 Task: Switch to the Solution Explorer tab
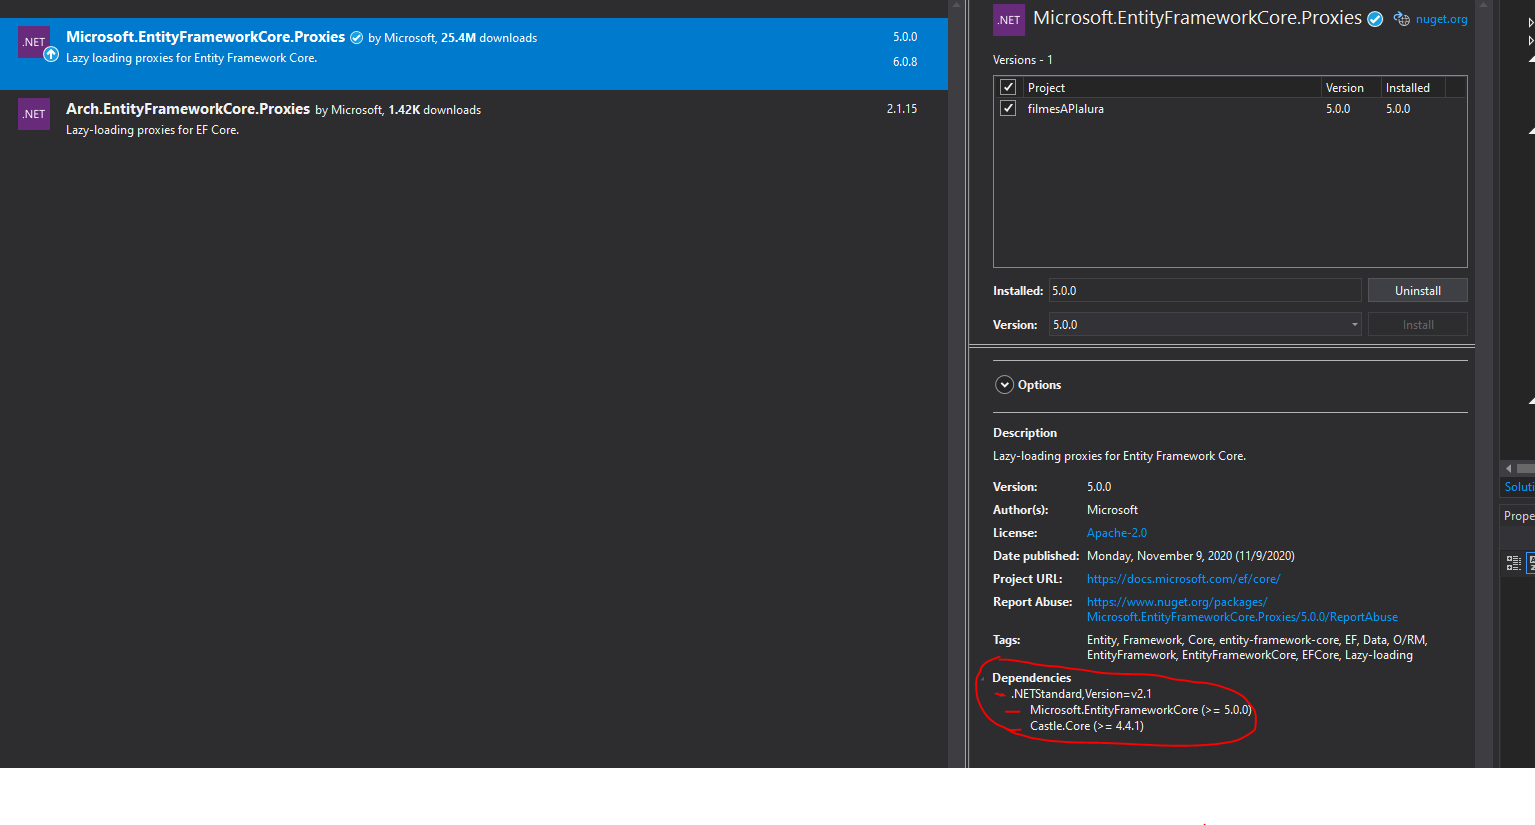(x=1519, y=487)
